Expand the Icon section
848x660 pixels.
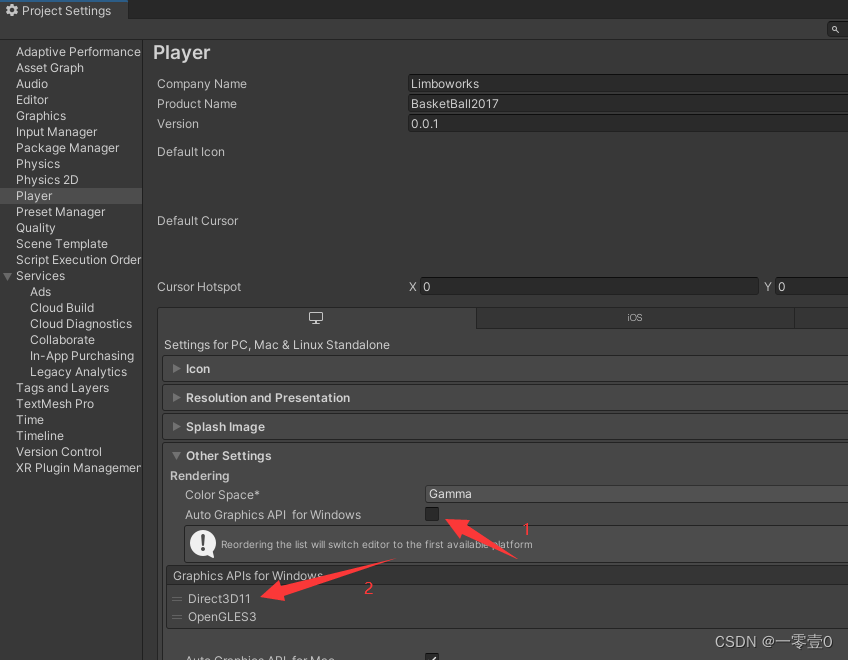(178, 368)
